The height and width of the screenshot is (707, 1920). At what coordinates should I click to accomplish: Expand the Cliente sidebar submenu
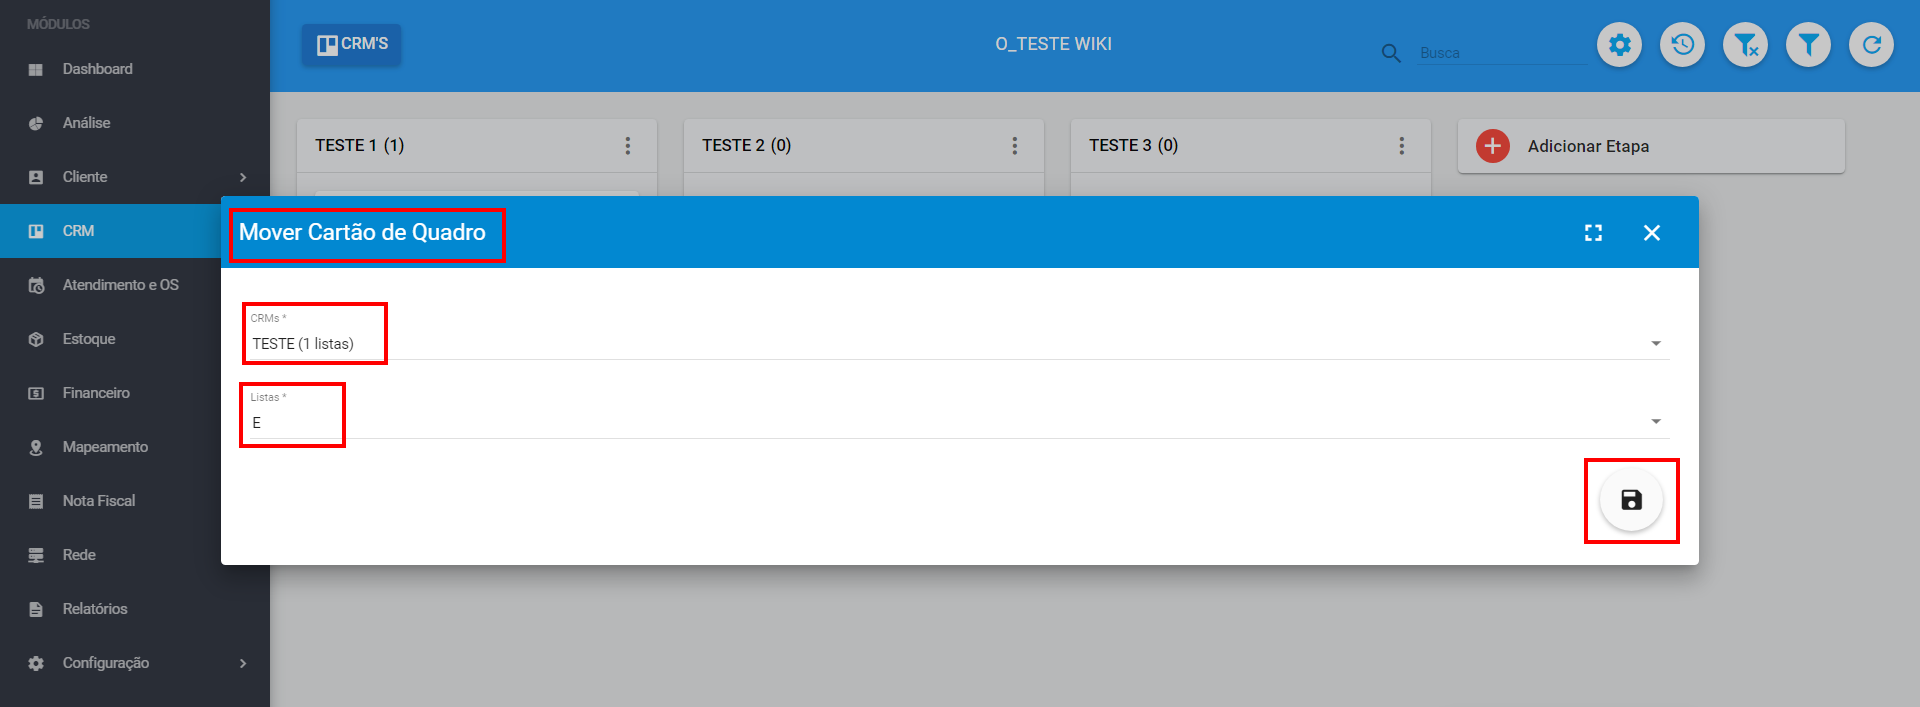pyautogui.click(x=242, y=177)
